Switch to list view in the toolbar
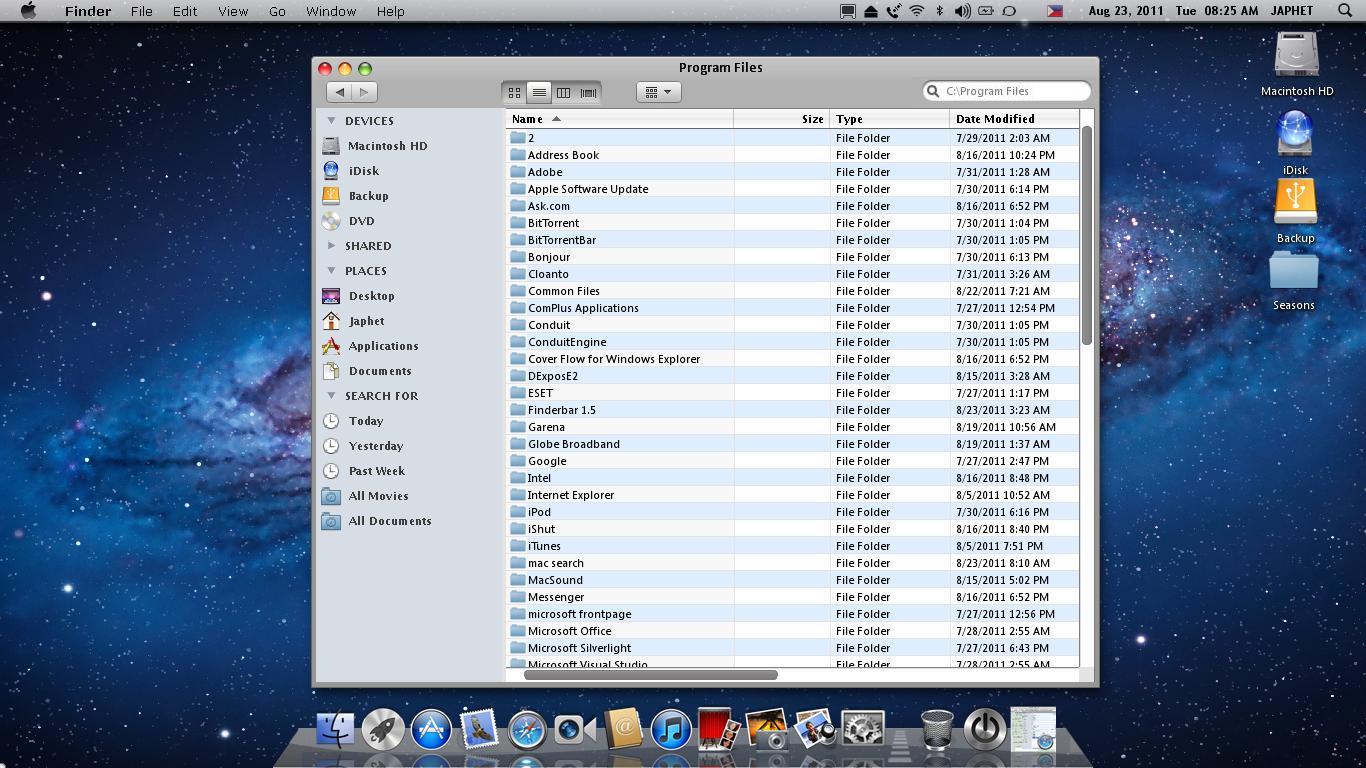Viewport: 1366px width, 768px height. tap(539, 92)
